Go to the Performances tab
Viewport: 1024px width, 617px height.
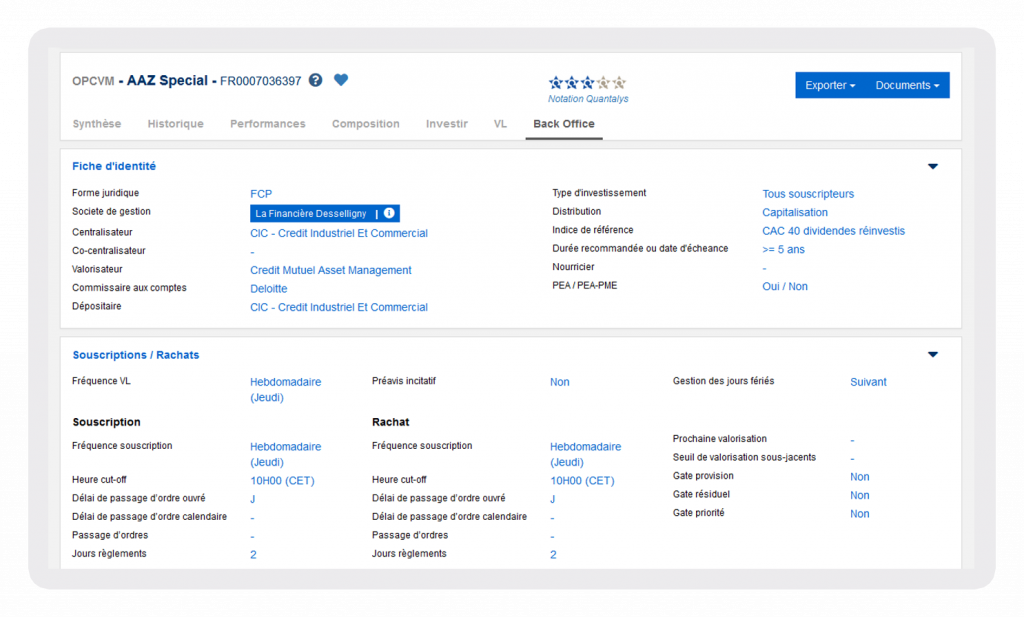[268, 124]
